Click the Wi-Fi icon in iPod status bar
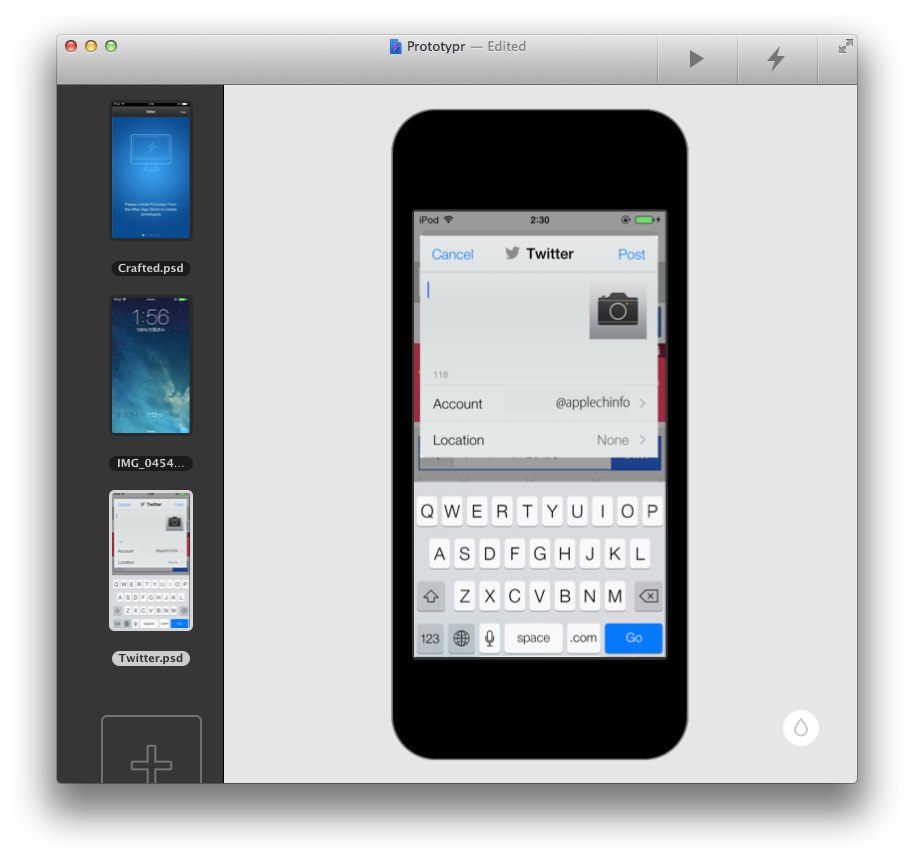Image resolution: width=914 pixels, height=862 pixels. coord(448,220)
